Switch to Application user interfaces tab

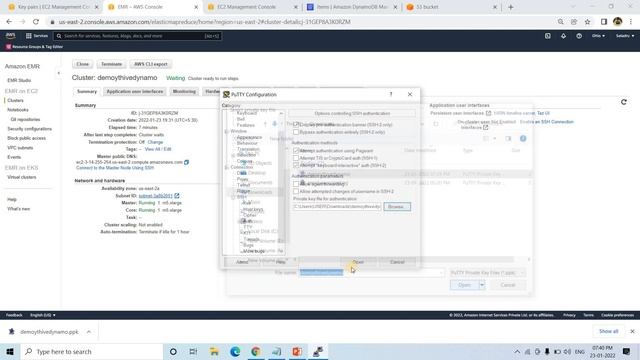[x=135, y=91]
